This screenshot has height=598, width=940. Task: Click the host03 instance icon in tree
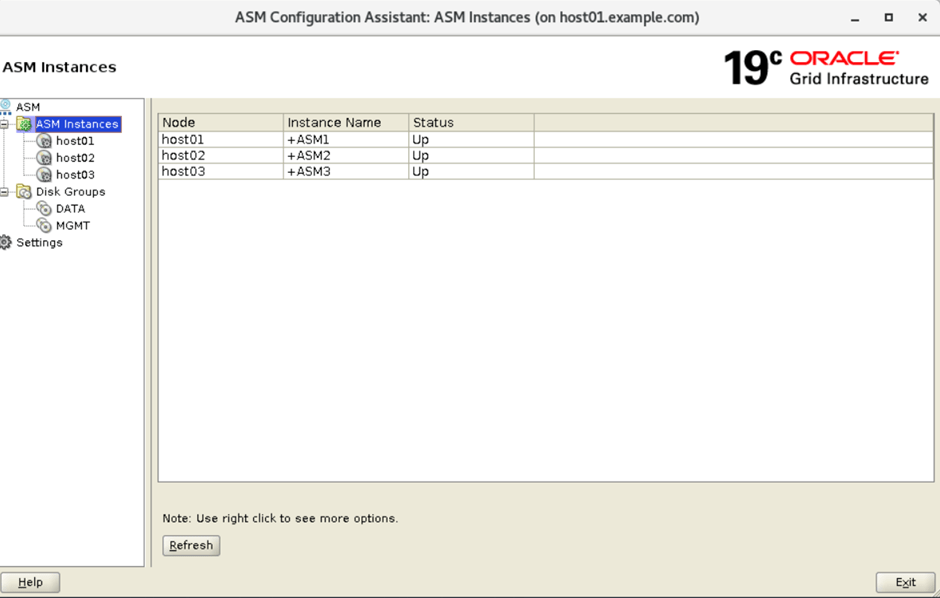pyautogui.click(x=44, y=174)
